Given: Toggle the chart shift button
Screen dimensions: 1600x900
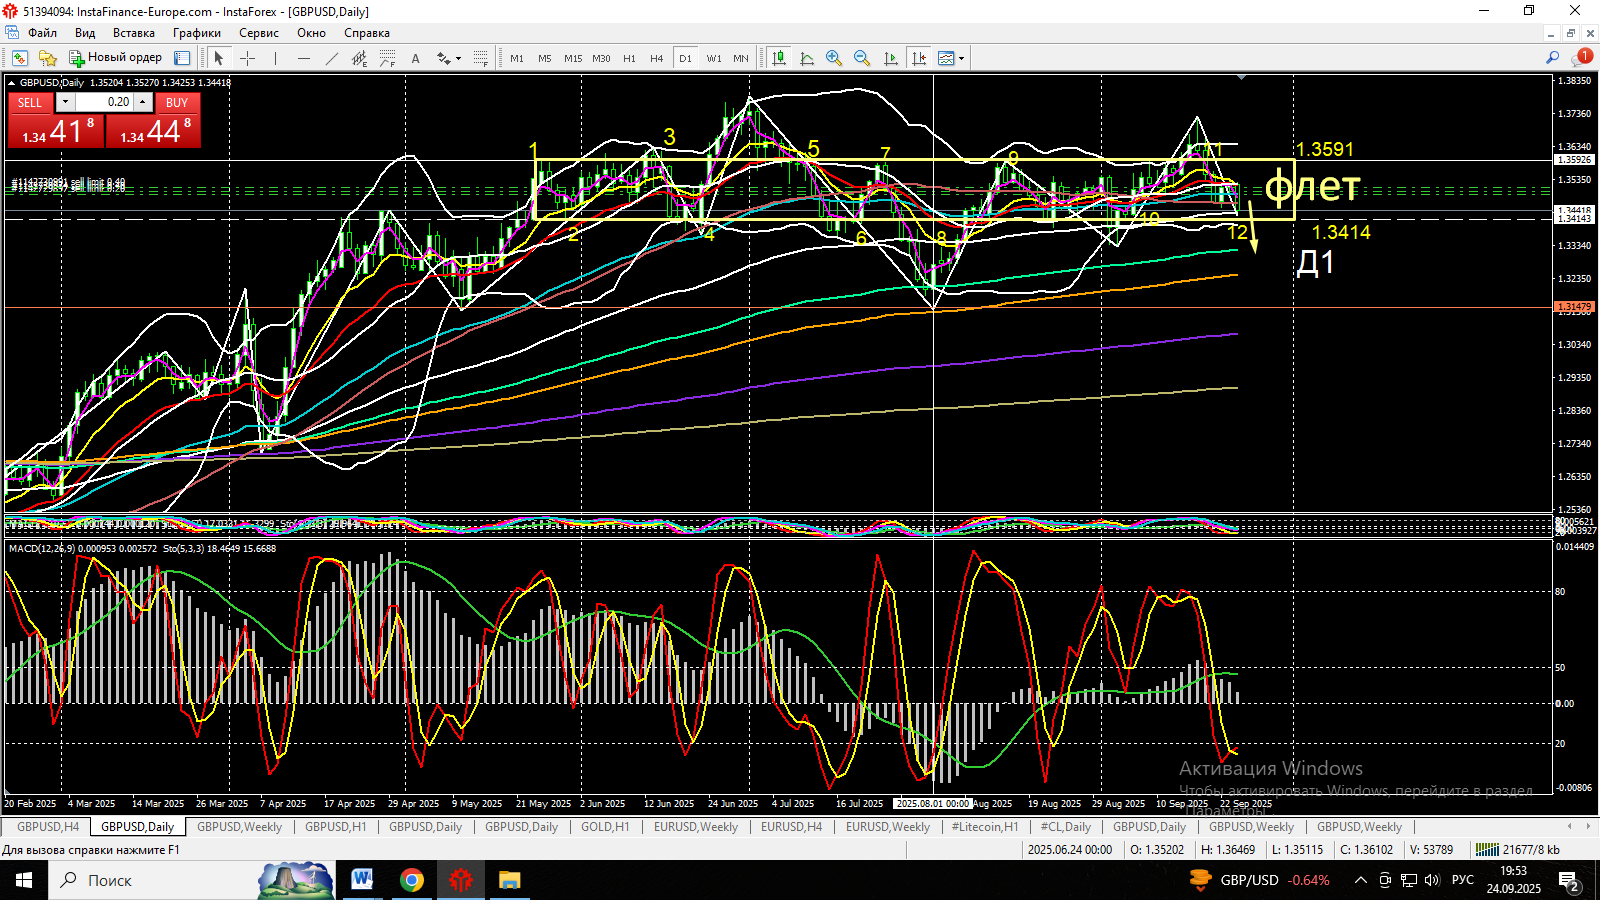Looking at the screenshot, I should pyautogui.click(x=918, y=58).
